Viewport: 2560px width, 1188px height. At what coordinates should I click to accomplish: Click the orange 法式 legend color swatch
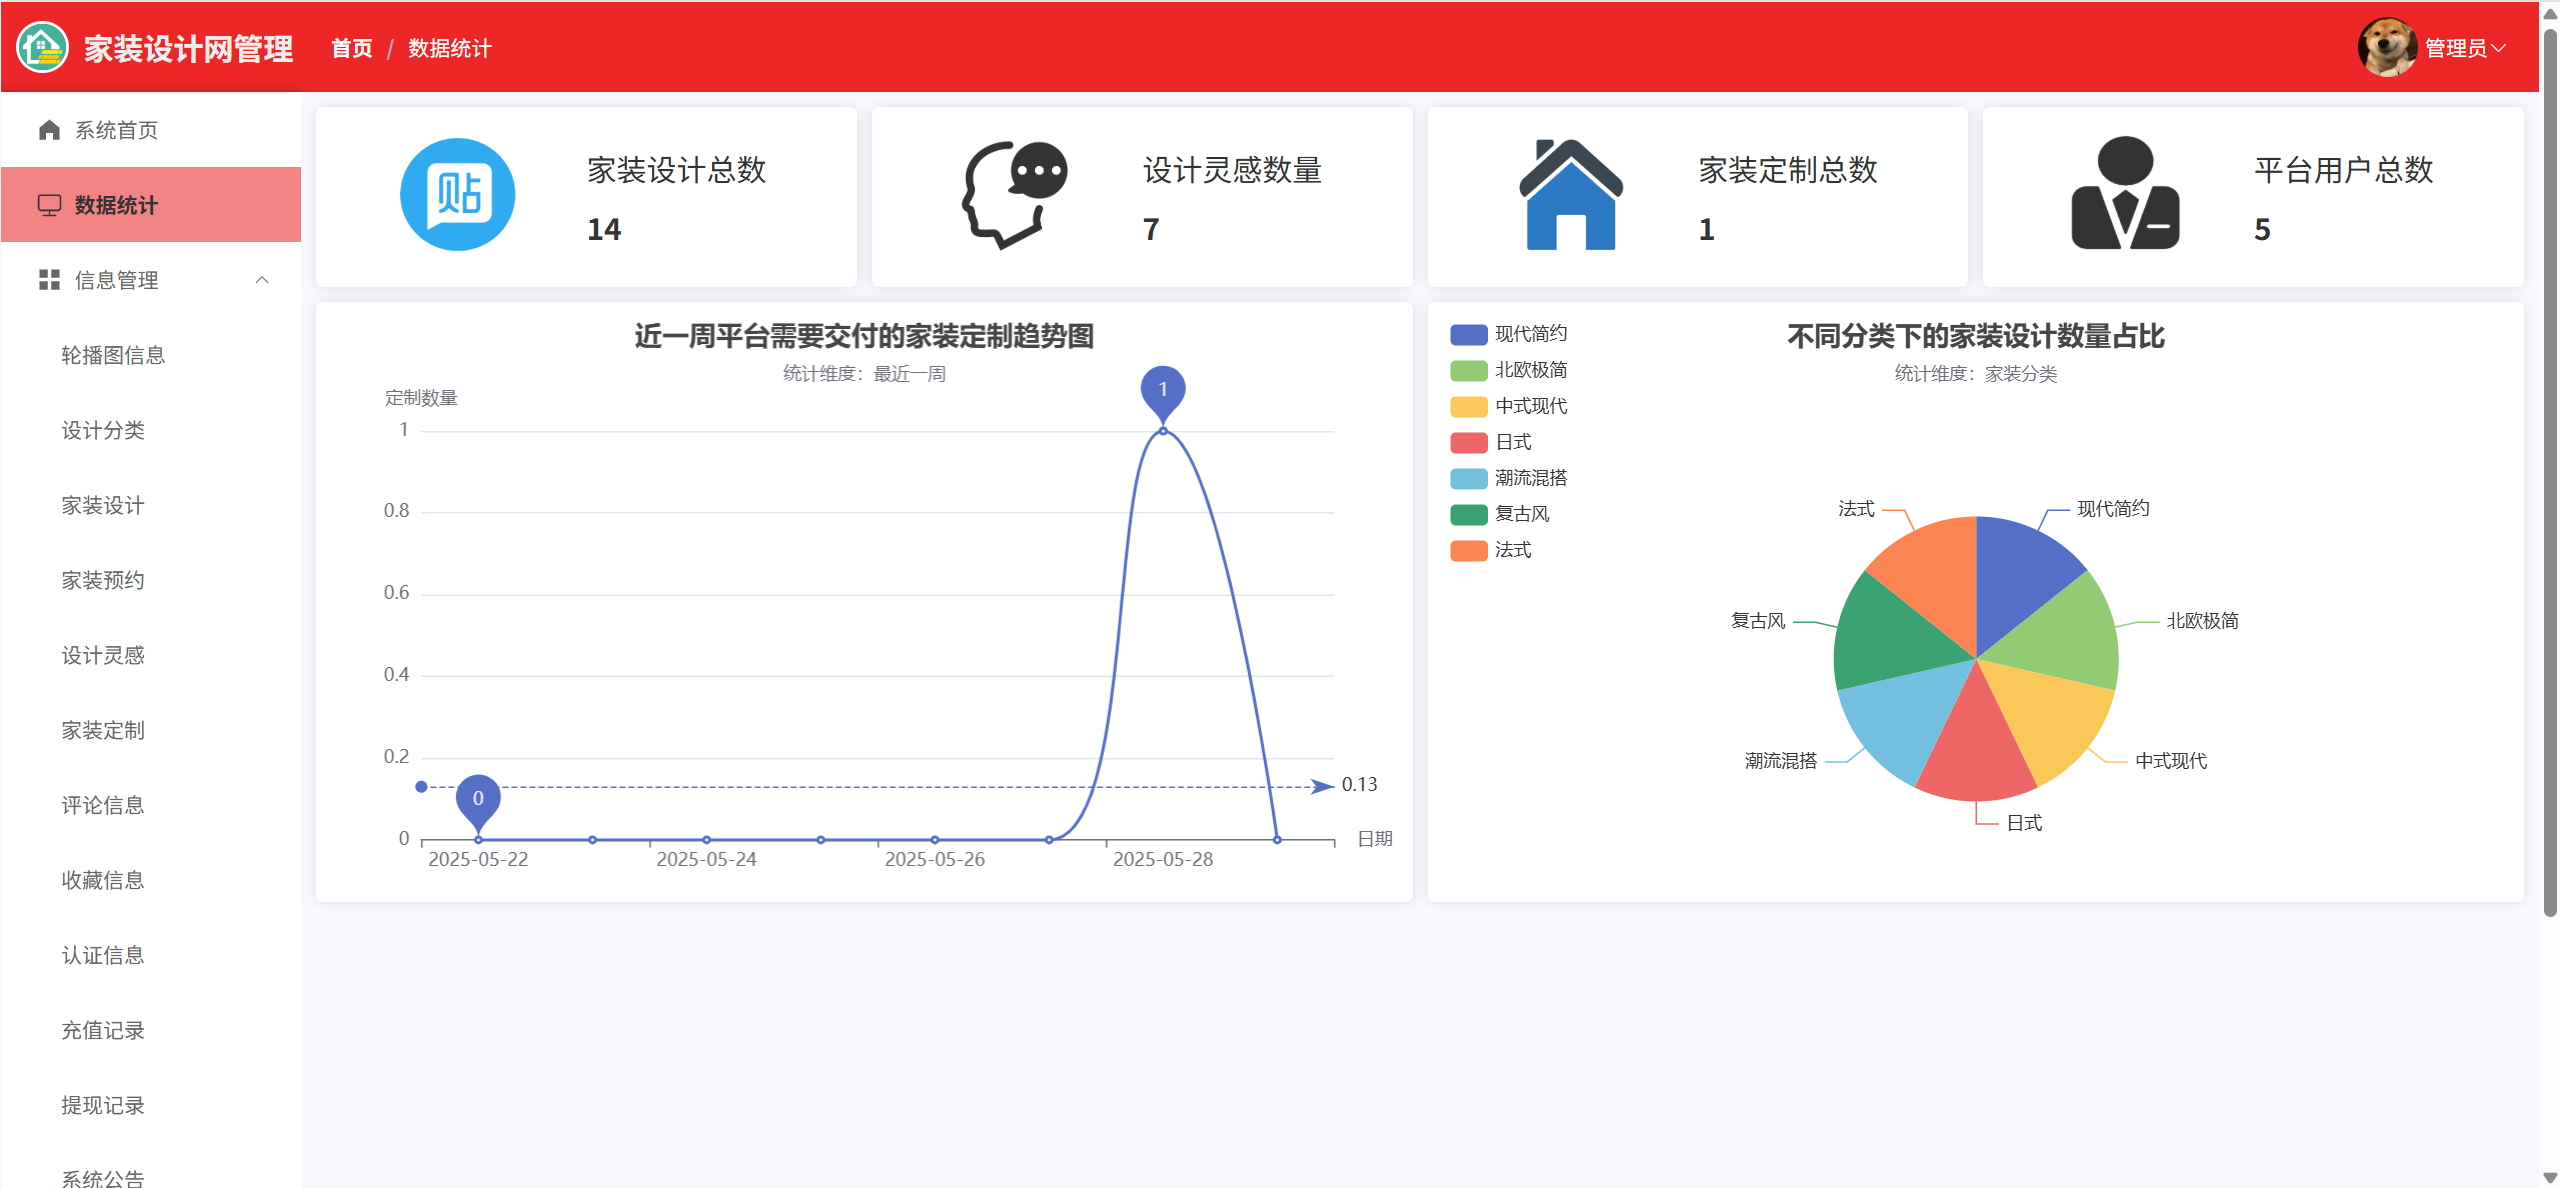coord(1468,550)
